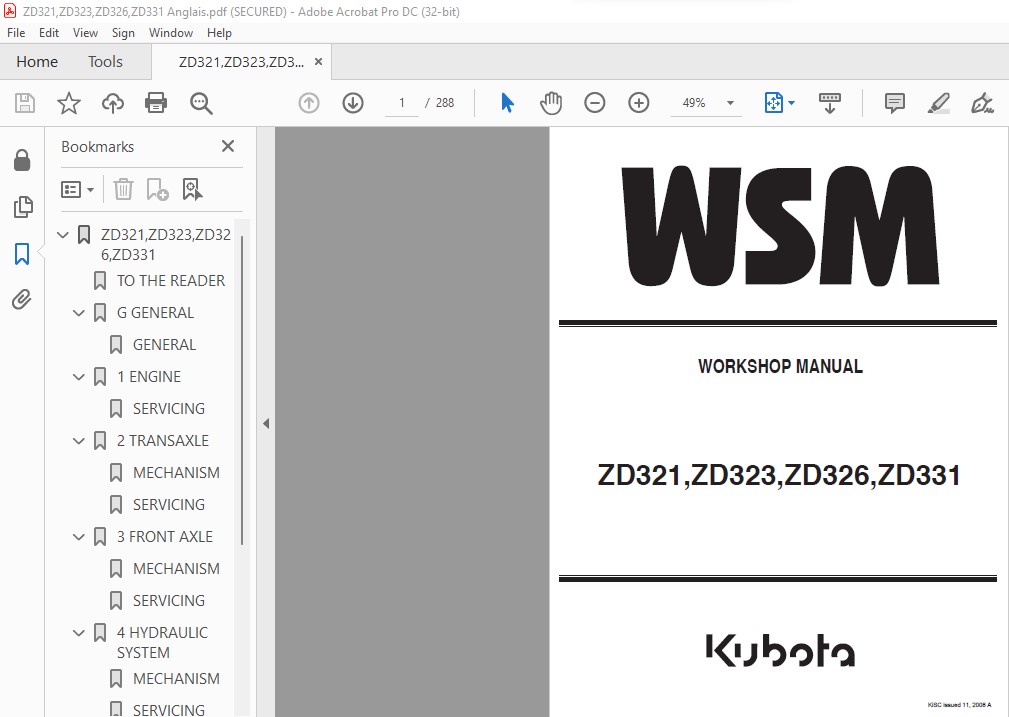Click the page number input field

pos(402,103)
